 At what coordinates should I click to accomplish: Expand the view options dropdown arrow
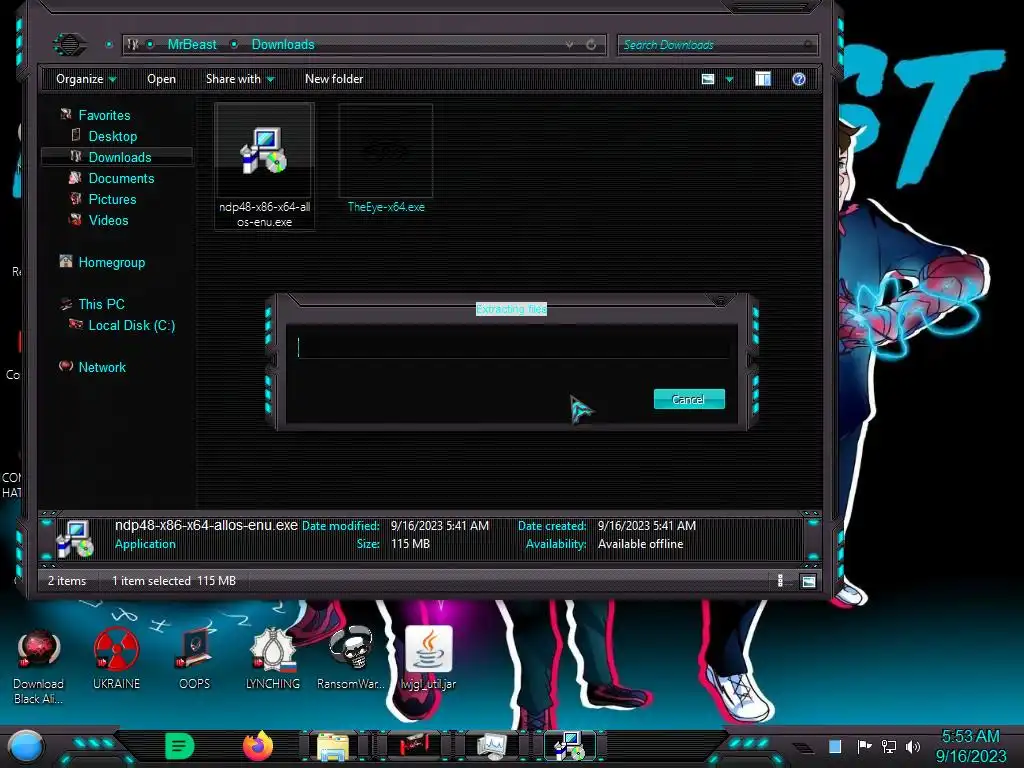coord(729,80)
